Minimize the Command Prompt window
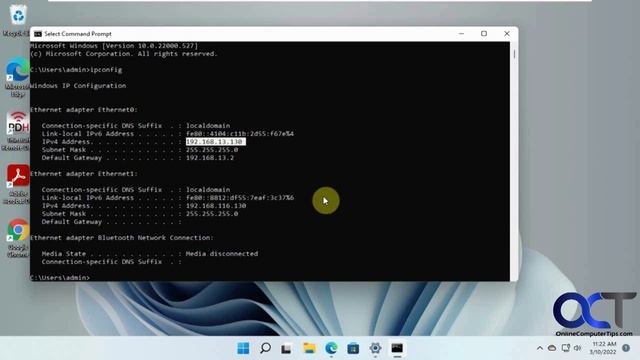Viewport: 640px width, 360px height. tap(461, 34)
